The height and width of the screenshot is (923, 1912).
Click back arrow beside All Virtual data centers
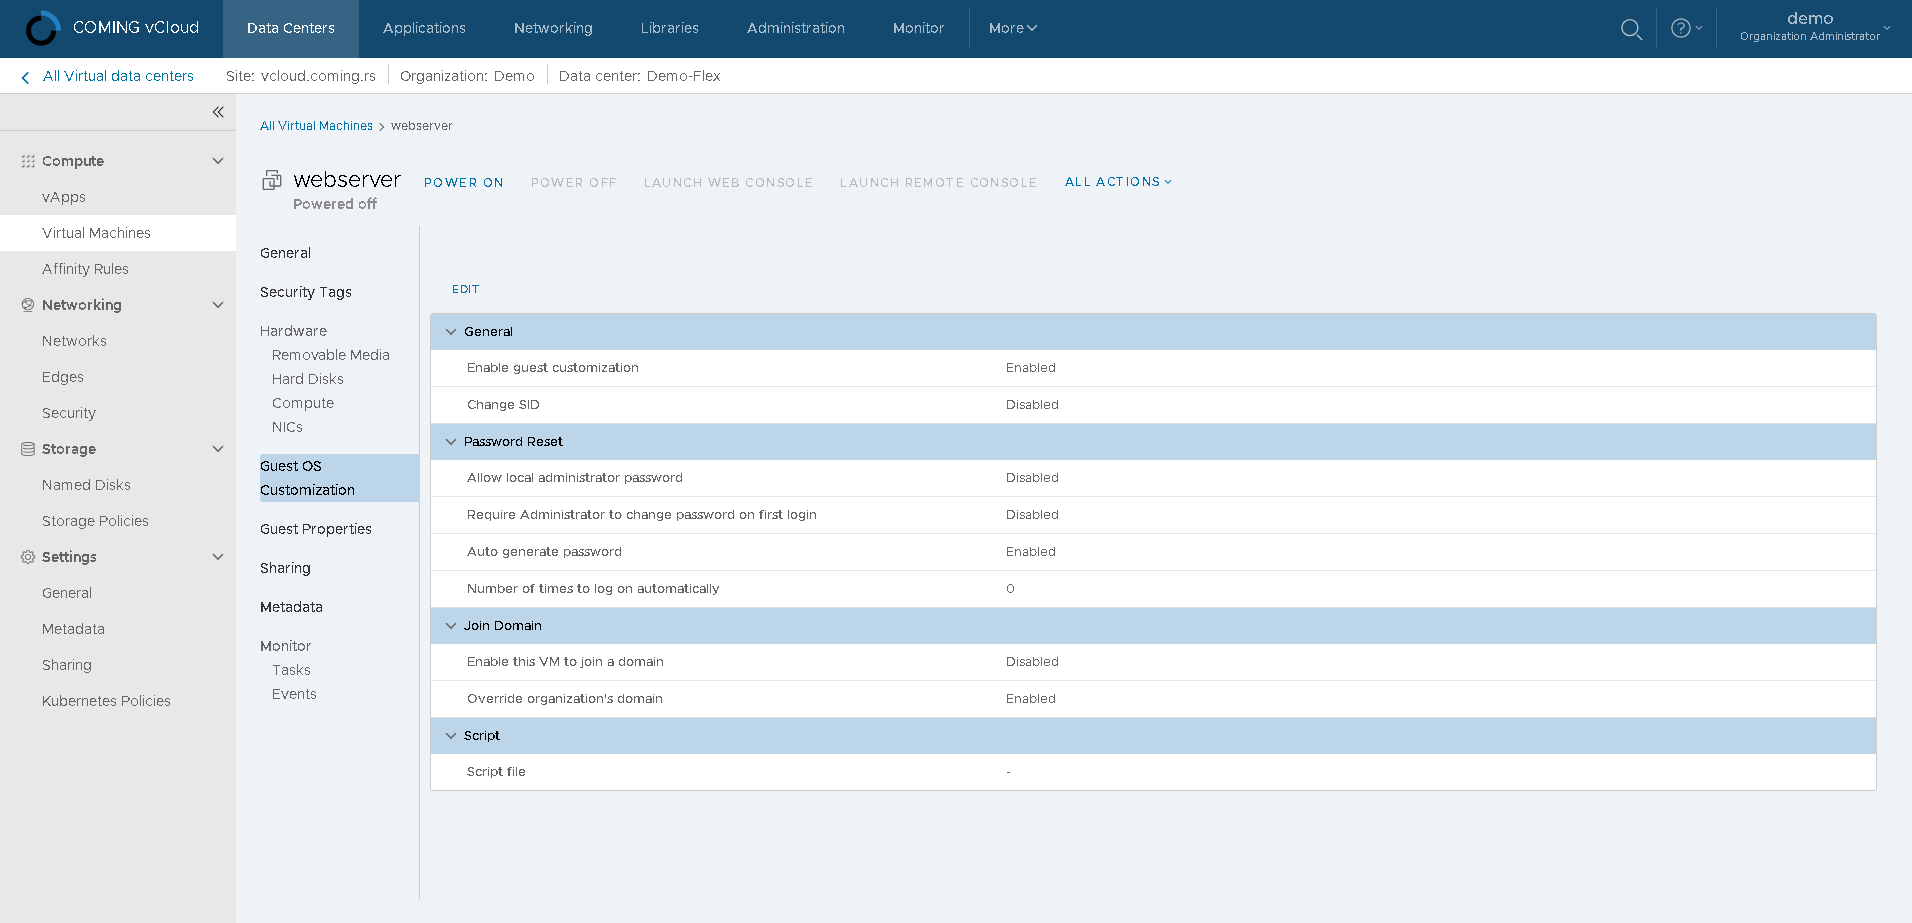click(x=25, y=77)
